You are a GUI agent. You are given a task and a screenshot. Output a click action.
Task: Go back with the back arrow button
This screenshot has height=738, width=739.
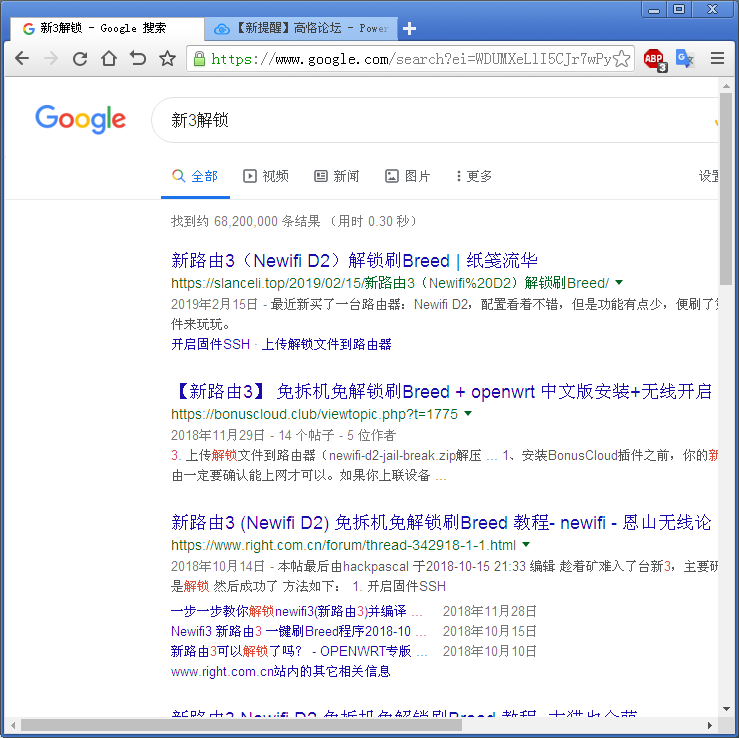pyautogui.click(x=22, y=58)
